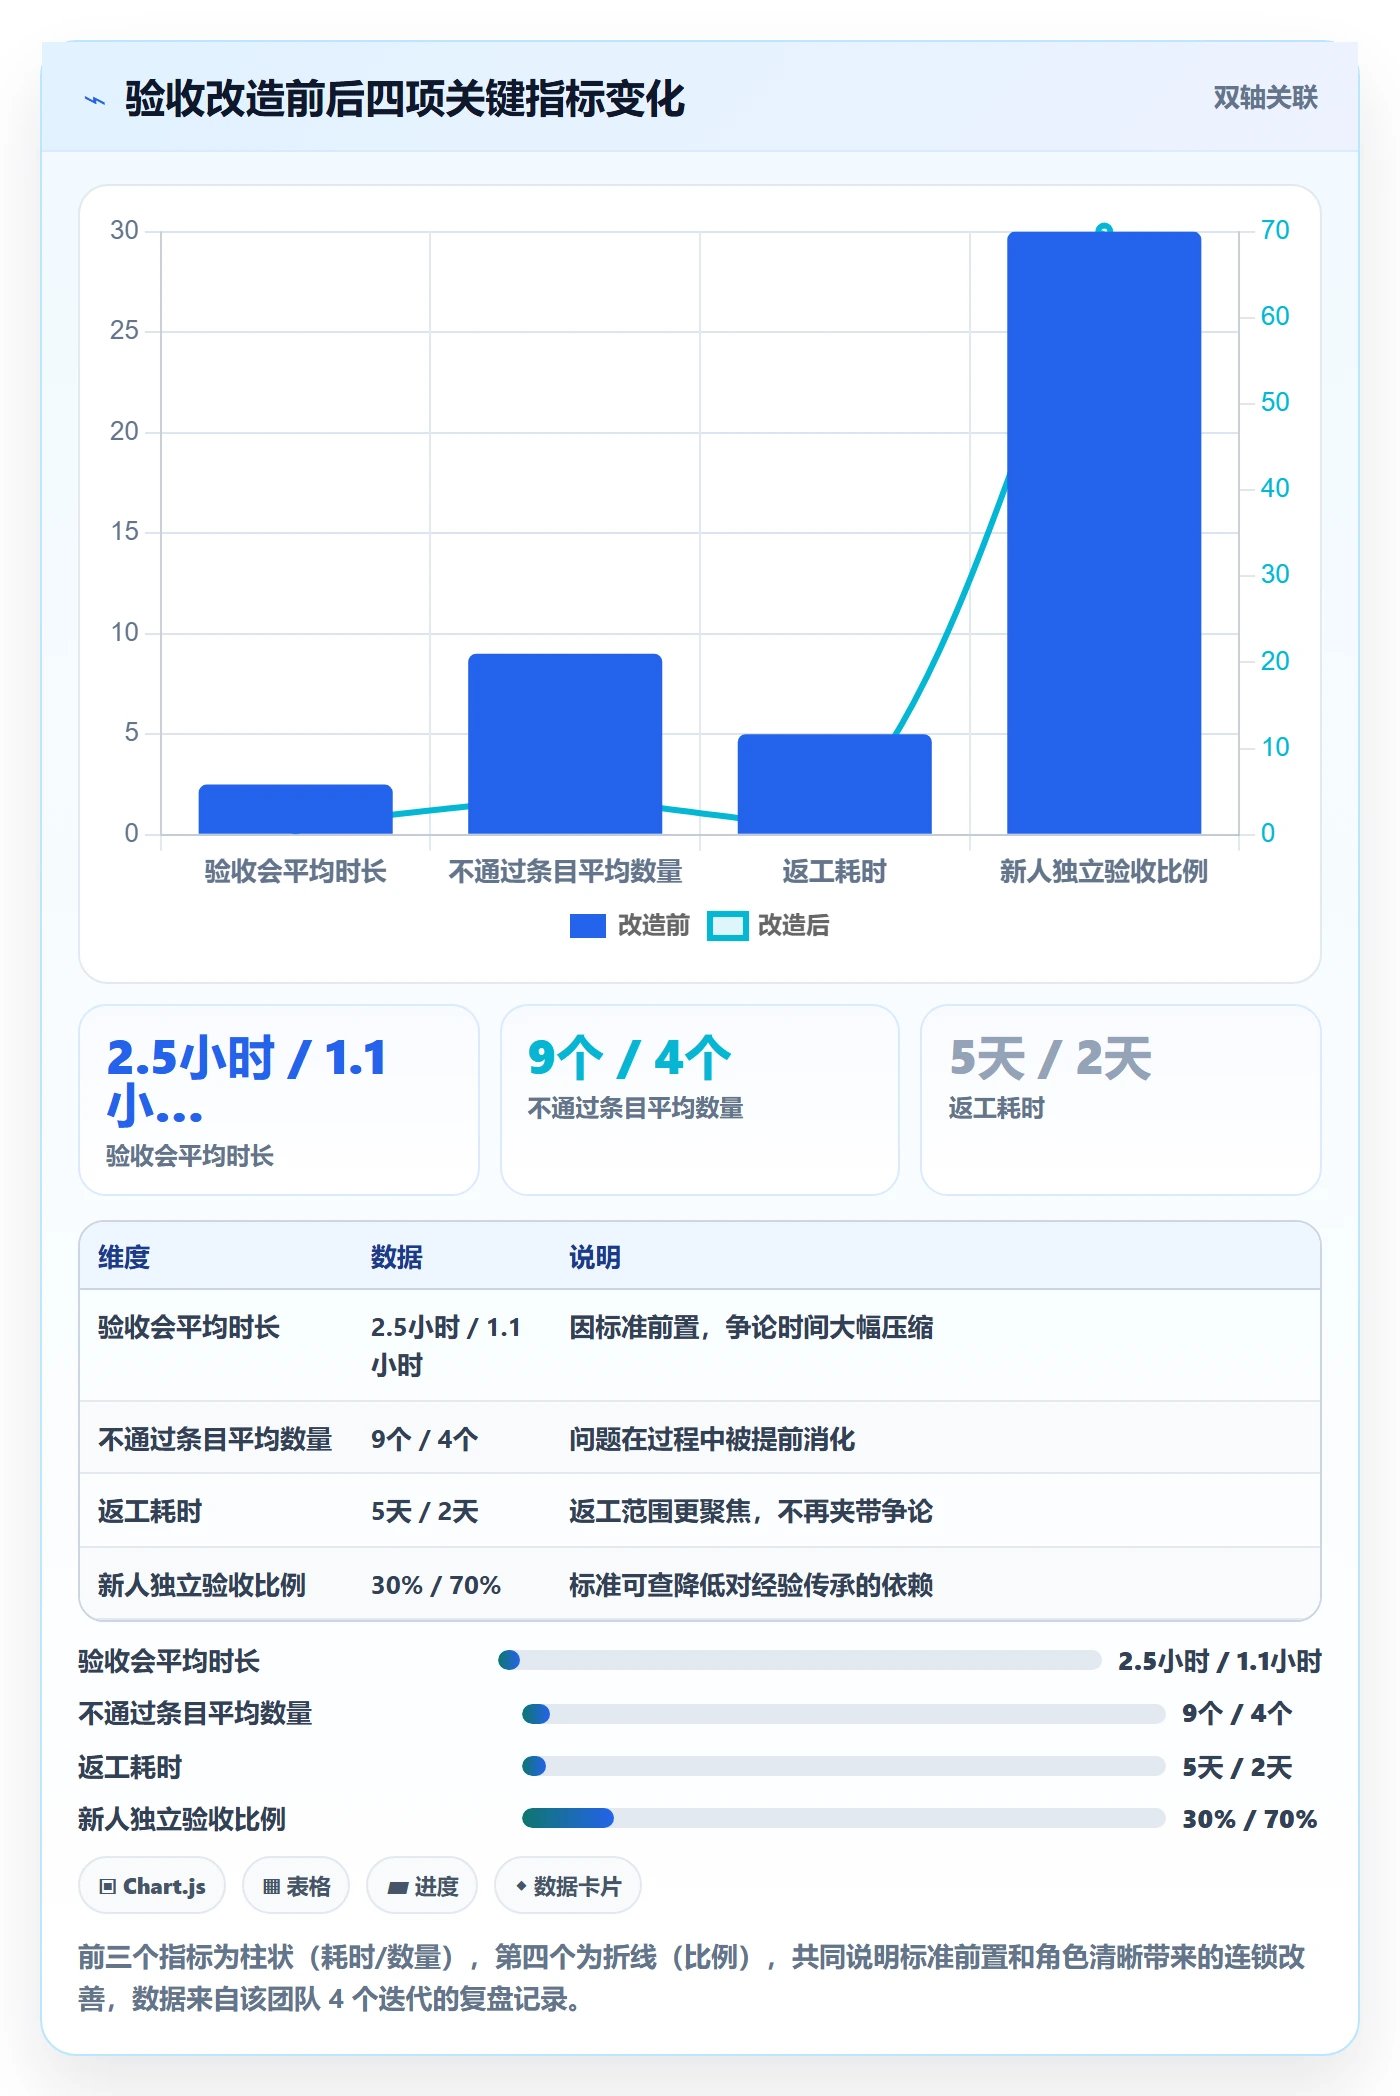Click the line point atop the fourth bar
This screenshot has width=1400, height=2096.
pos(1104,231)
